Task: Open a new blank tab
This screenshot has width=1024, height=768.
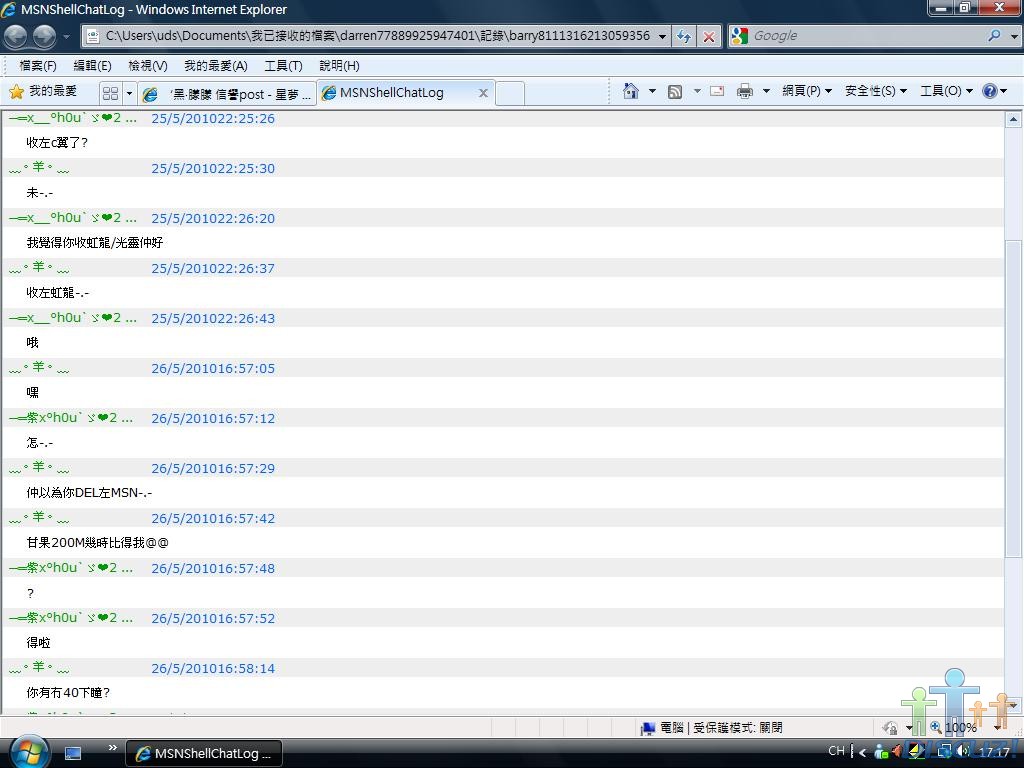Action: (510, 93)
